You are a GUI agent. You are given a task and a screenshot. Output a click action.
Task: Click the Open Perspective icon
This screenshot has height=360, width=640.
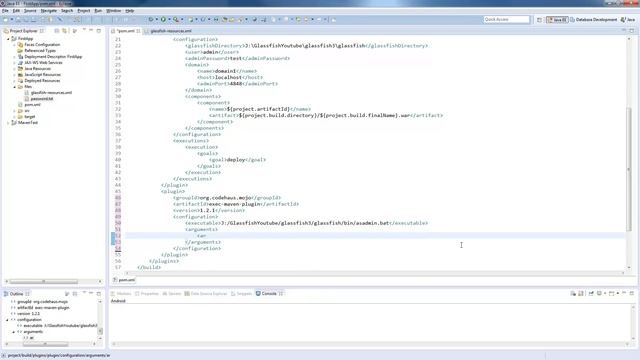(x=539, y=20)
